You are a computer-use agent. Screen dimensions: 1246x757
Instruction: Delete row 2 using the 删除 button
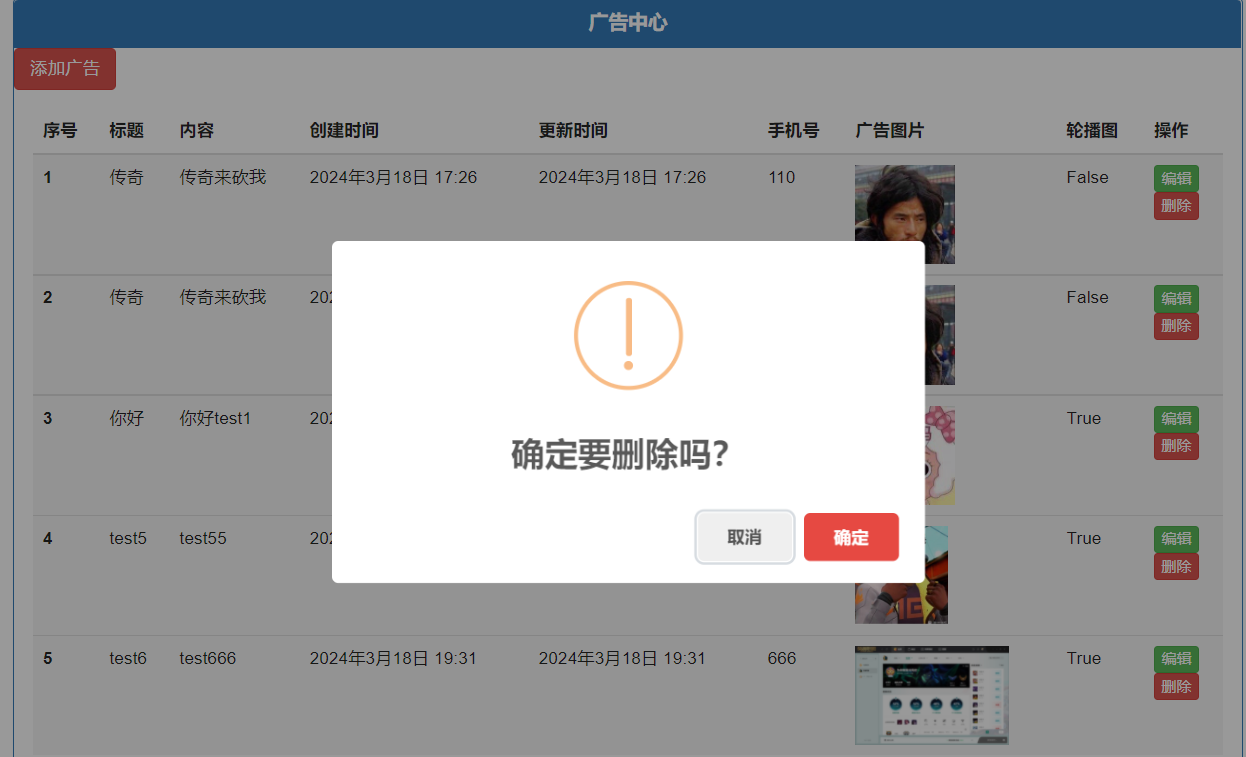(1176, 326)
